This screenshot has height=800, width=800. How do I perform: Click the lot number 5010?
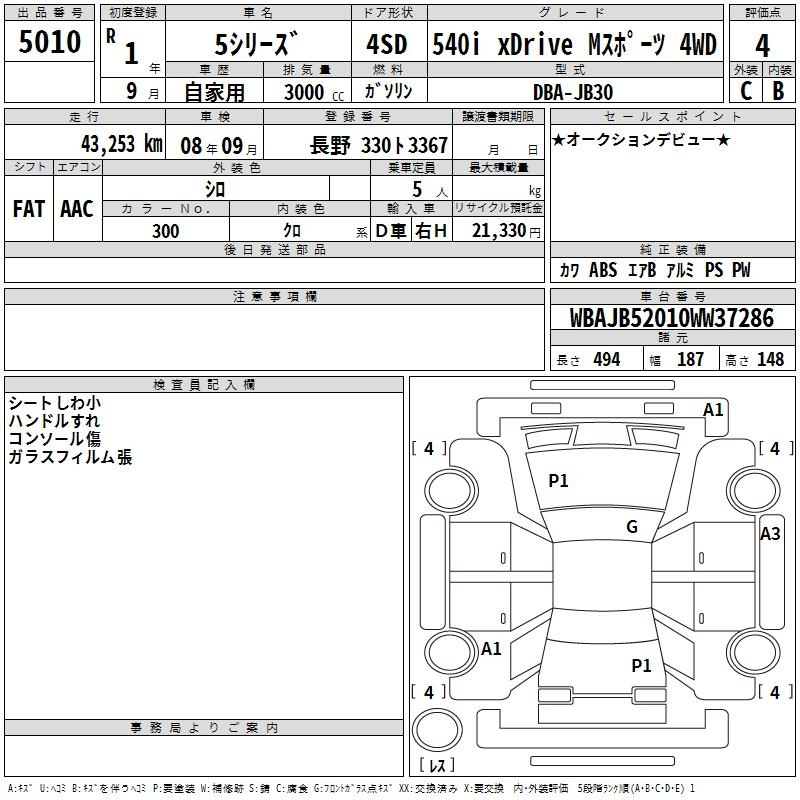(49, 41)
